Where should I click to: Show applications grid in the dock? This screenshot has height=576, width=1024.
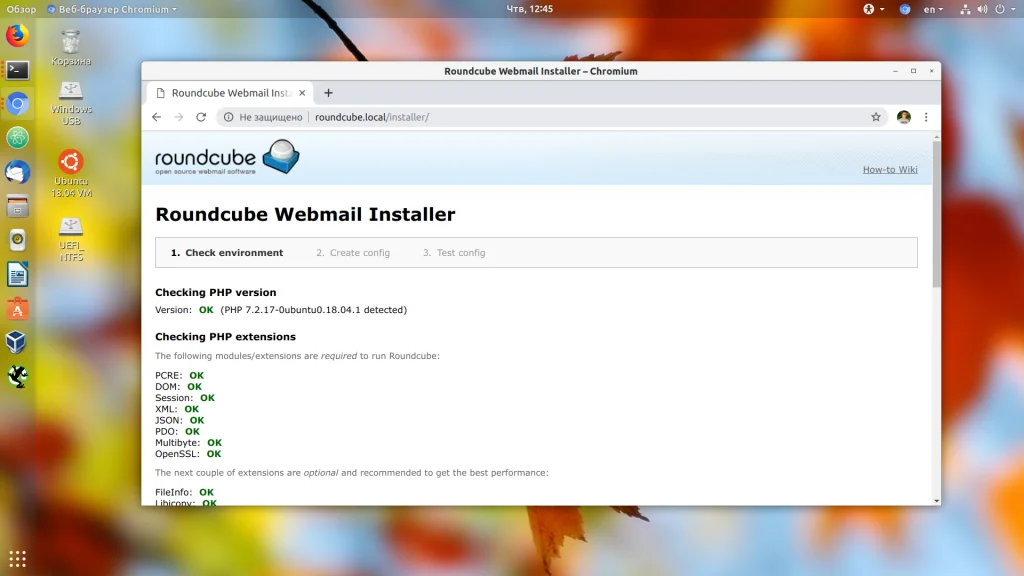18,559
